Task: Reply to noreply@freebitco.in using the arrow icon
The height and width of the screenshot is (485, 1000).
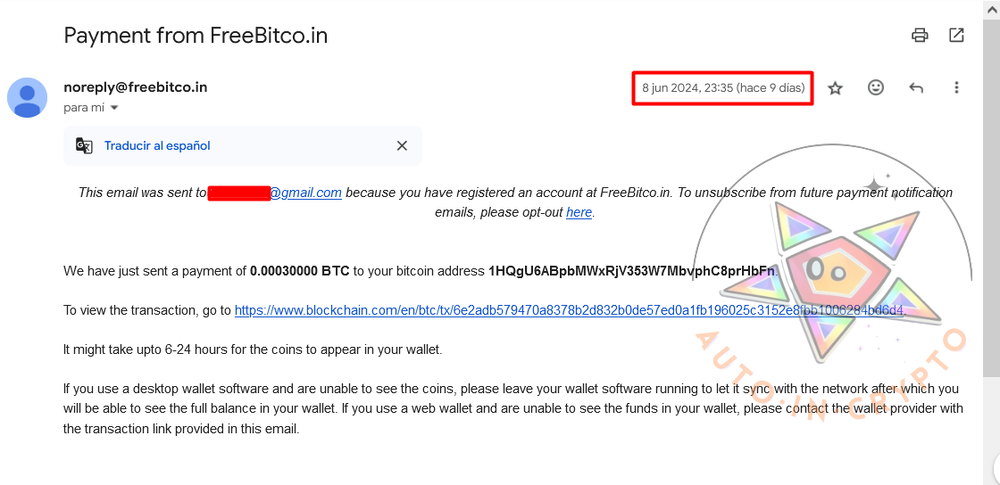Action: coord(916,88)
